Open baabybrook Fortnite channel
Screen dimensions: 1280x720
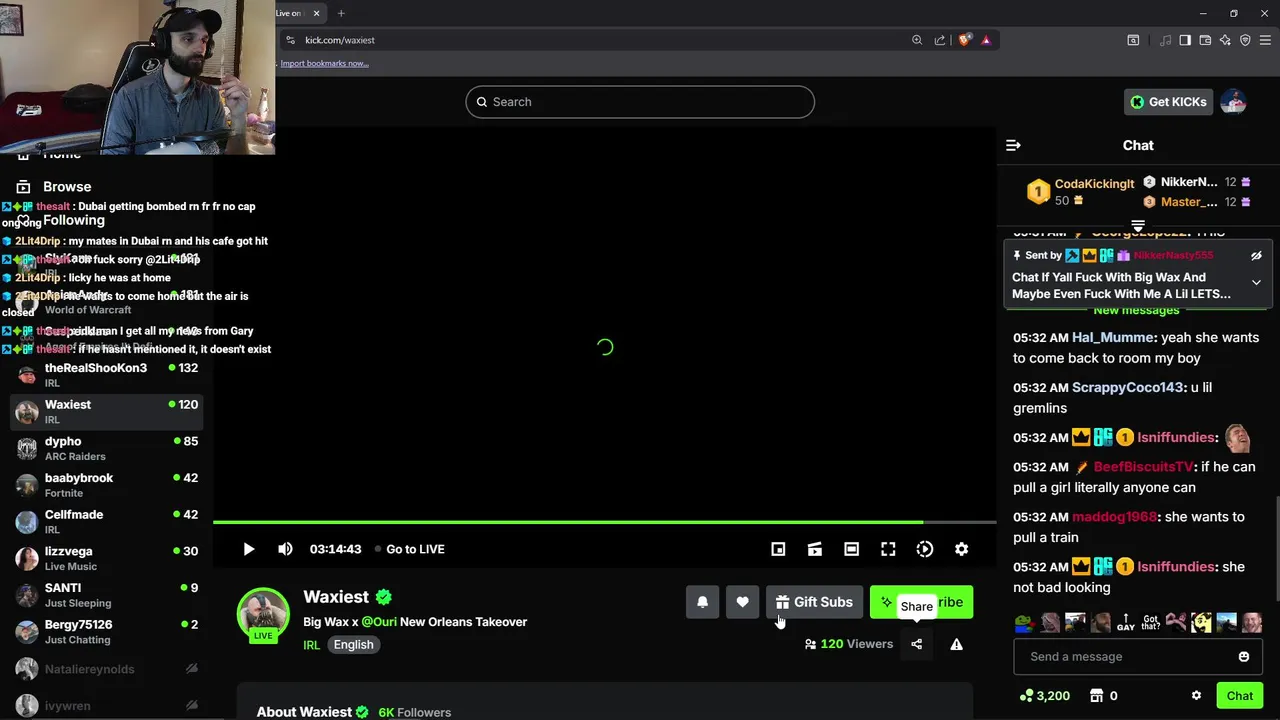(106, 485)
